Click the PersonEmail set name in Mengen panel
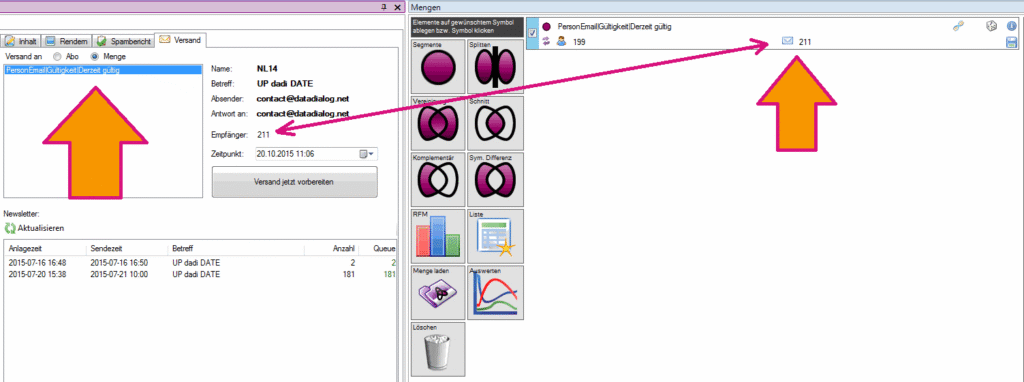1024x382 pixels. [x=615, y=27]
